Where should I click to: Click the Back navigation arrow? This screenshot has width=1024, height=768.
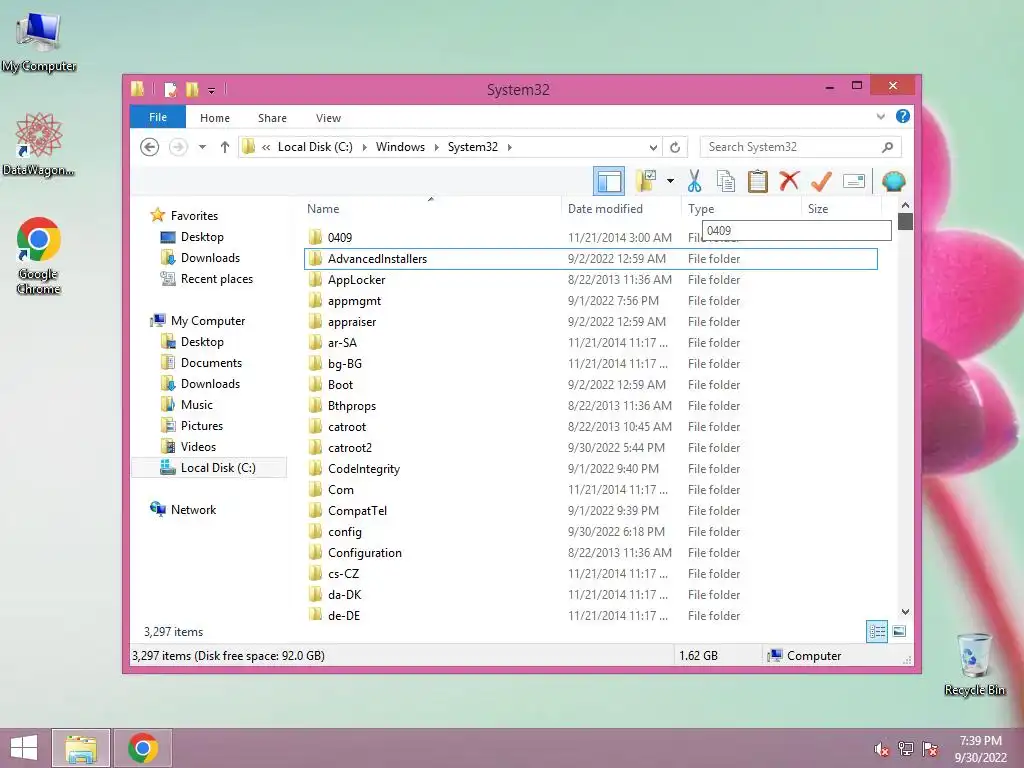click(150, 147)
